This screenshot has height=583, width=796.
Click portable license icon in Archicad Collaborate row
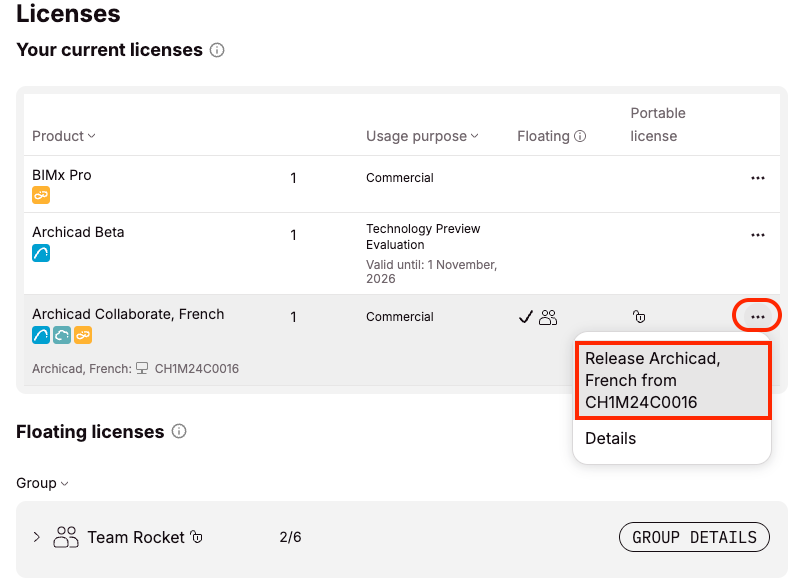pyautogui.click(x=639, y=317)
